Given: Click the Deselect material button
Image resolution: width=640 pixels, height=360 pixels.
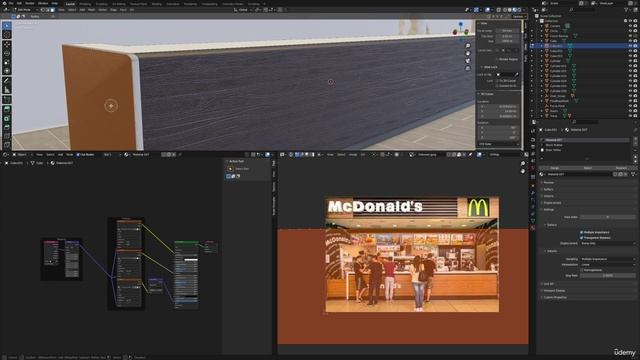Looking at the screenshot, I should [621, 168].
